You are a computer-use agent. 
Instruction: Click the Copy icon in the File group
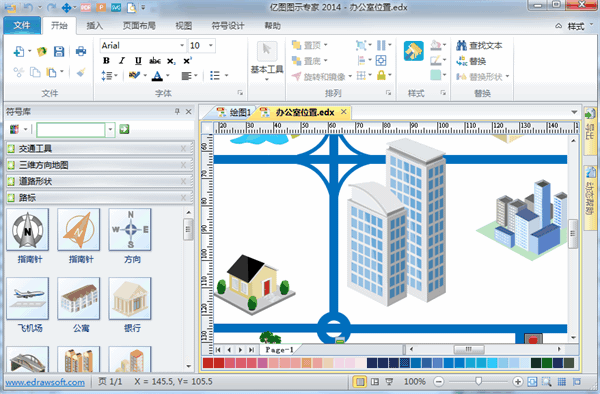click(35, 72)
